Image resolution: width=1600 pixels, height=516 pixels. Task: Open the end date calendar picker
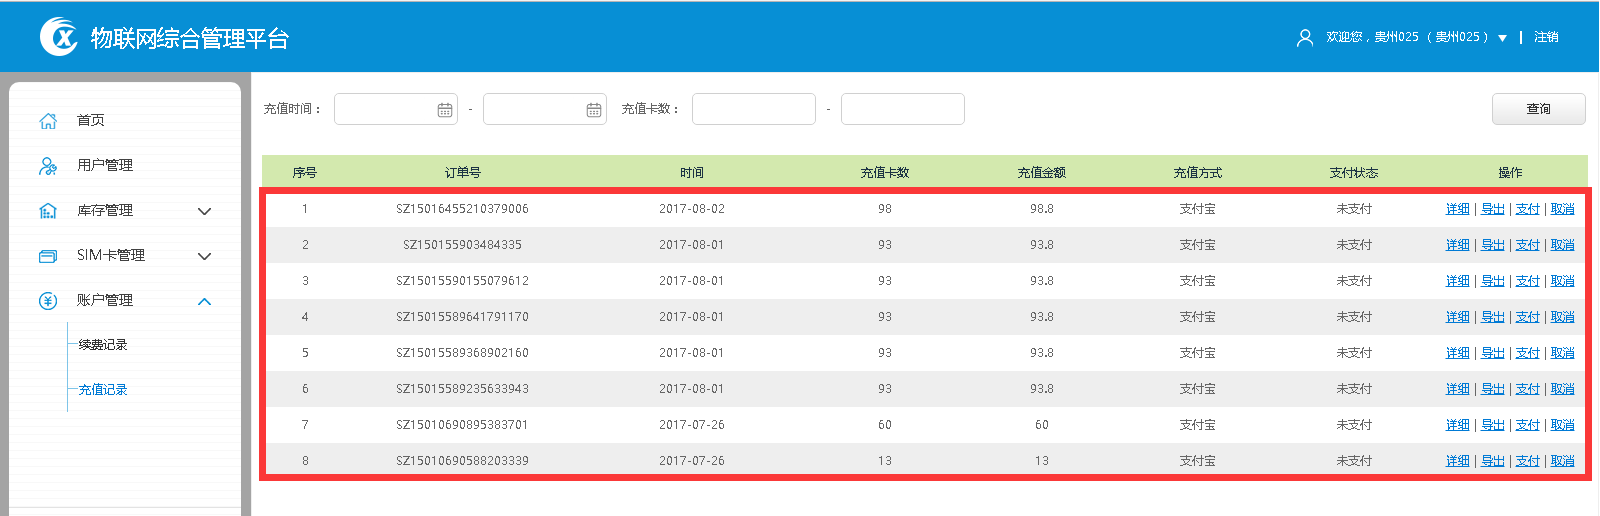pos(594,110)
